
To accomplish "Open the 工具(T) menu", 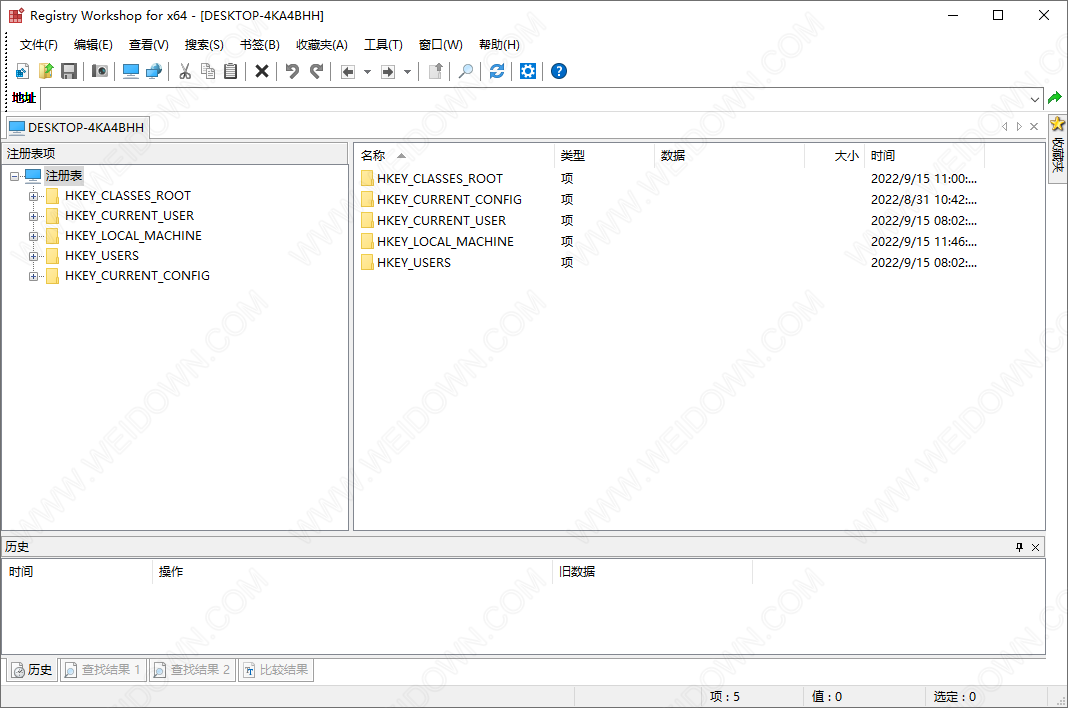I will [383, 45].
